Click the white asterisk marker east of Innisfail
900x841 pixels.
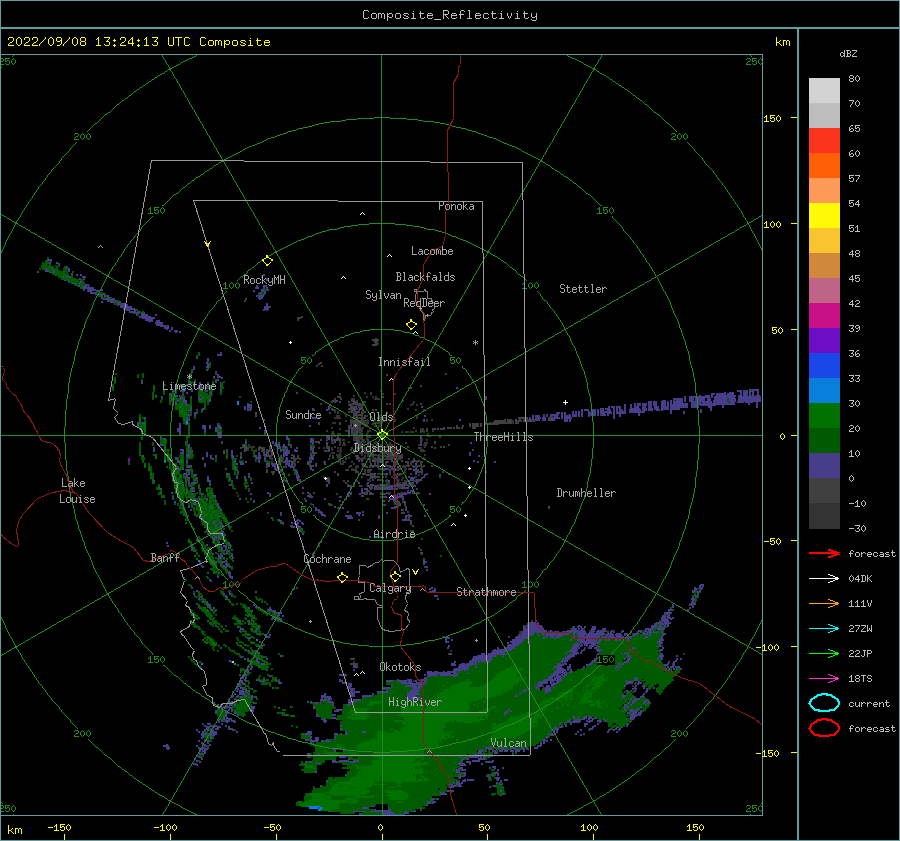point(475,343)
